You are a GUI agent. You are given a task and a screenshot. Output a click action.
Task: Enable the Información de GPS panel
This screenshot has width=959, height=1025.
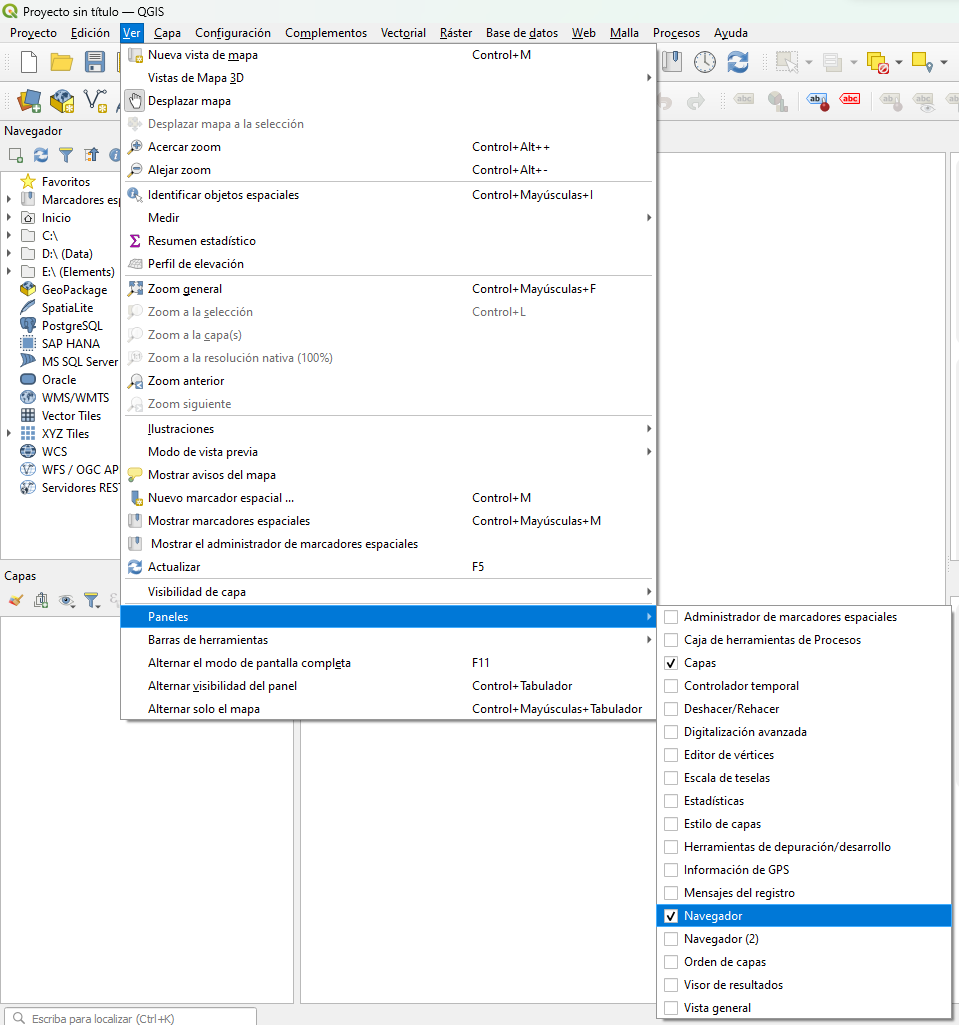[671, 870]
